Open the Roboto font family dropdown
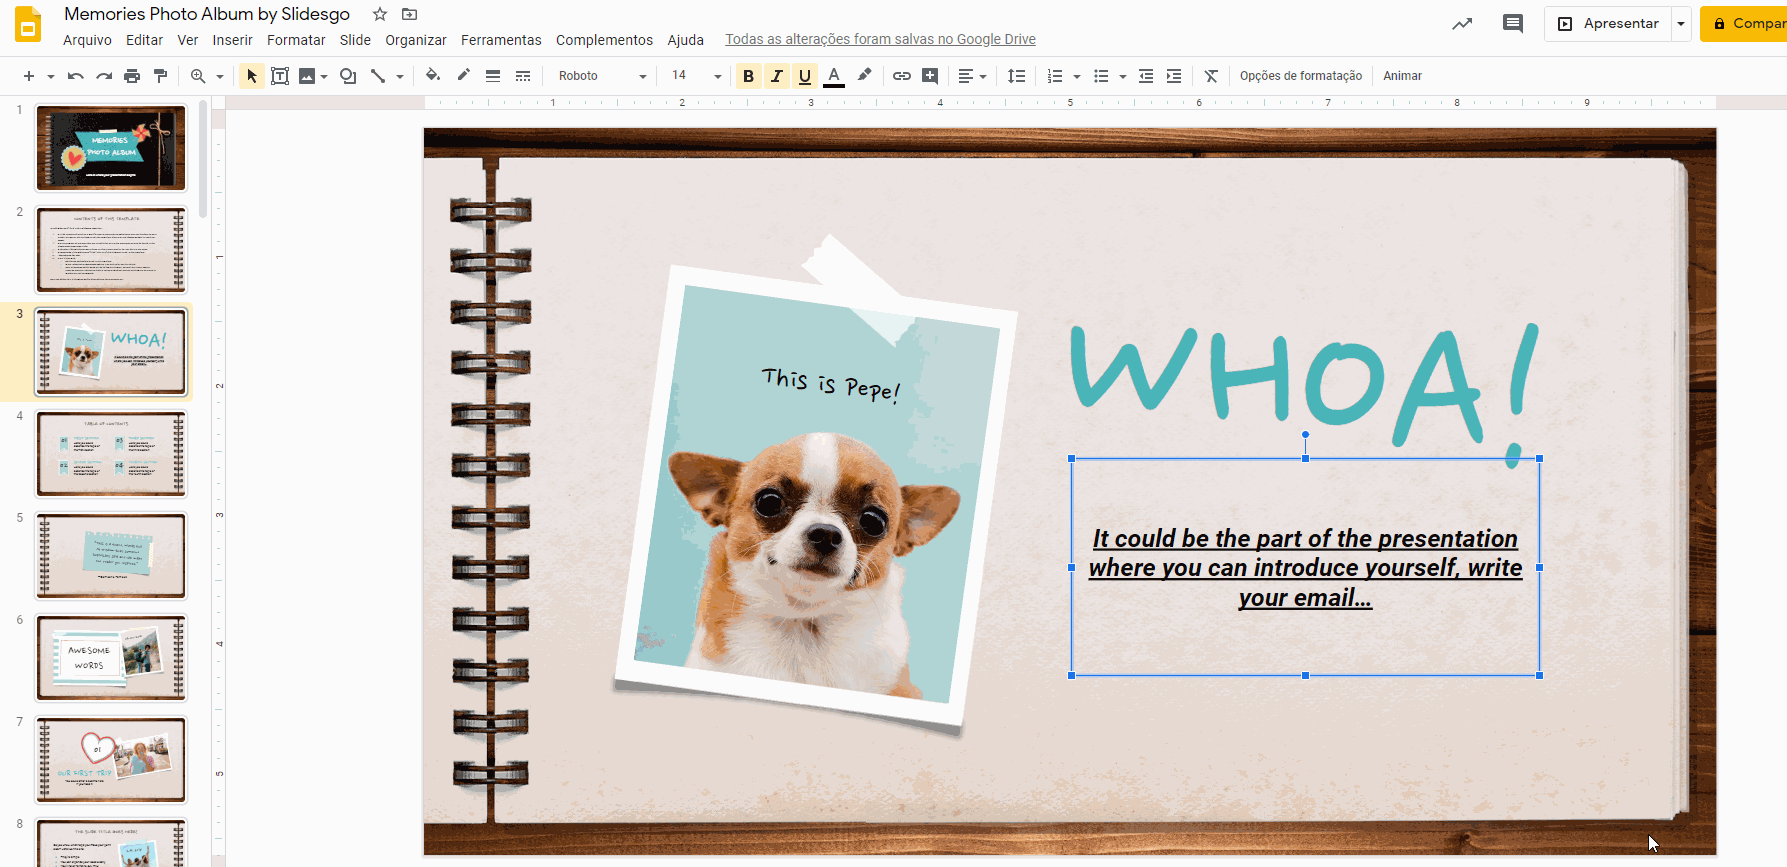 tap(603, 76)
